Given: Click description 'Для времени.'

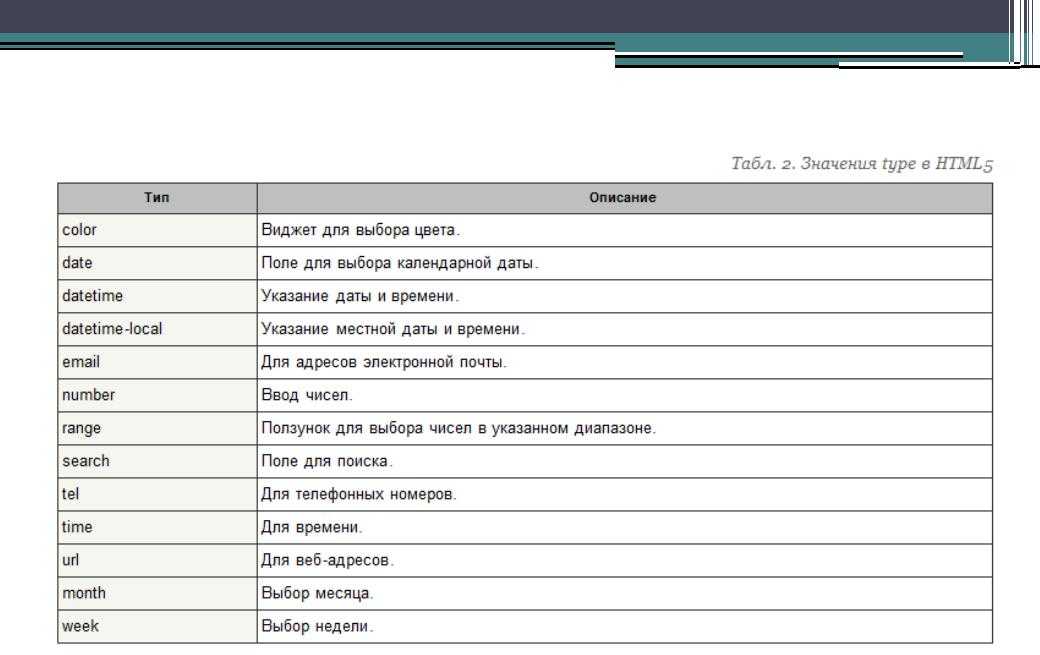Looking at the screenshot, I should click(x=312, y=527).
